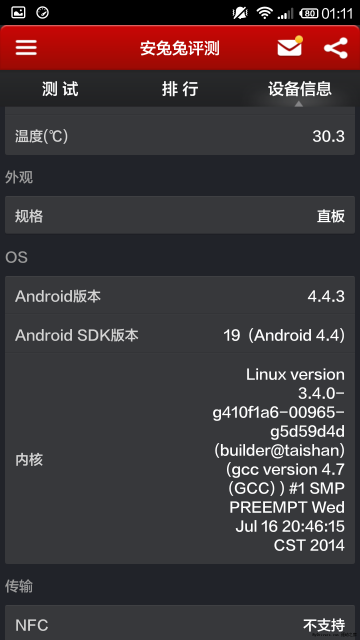The width and height of the screenshot is (360, 640).
Task: Tap the muted notification bell icon
Action: pyautogui.click(x=240, y=13)
